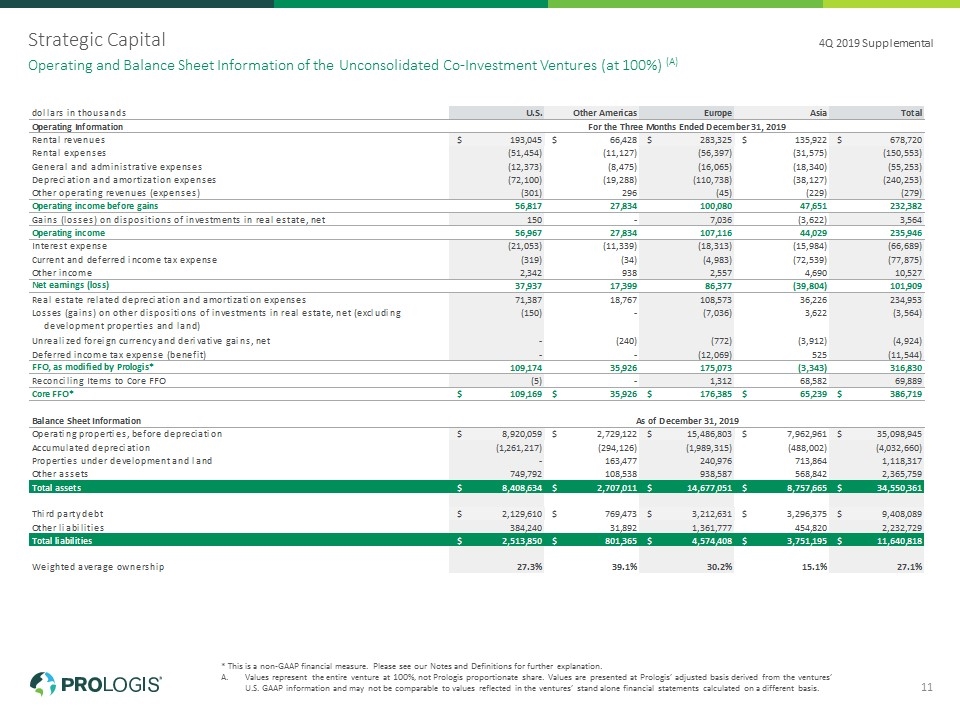The image size is (960, 720).
Task: Click the As of December 31, 2019 heading
Action: point(687,421)
